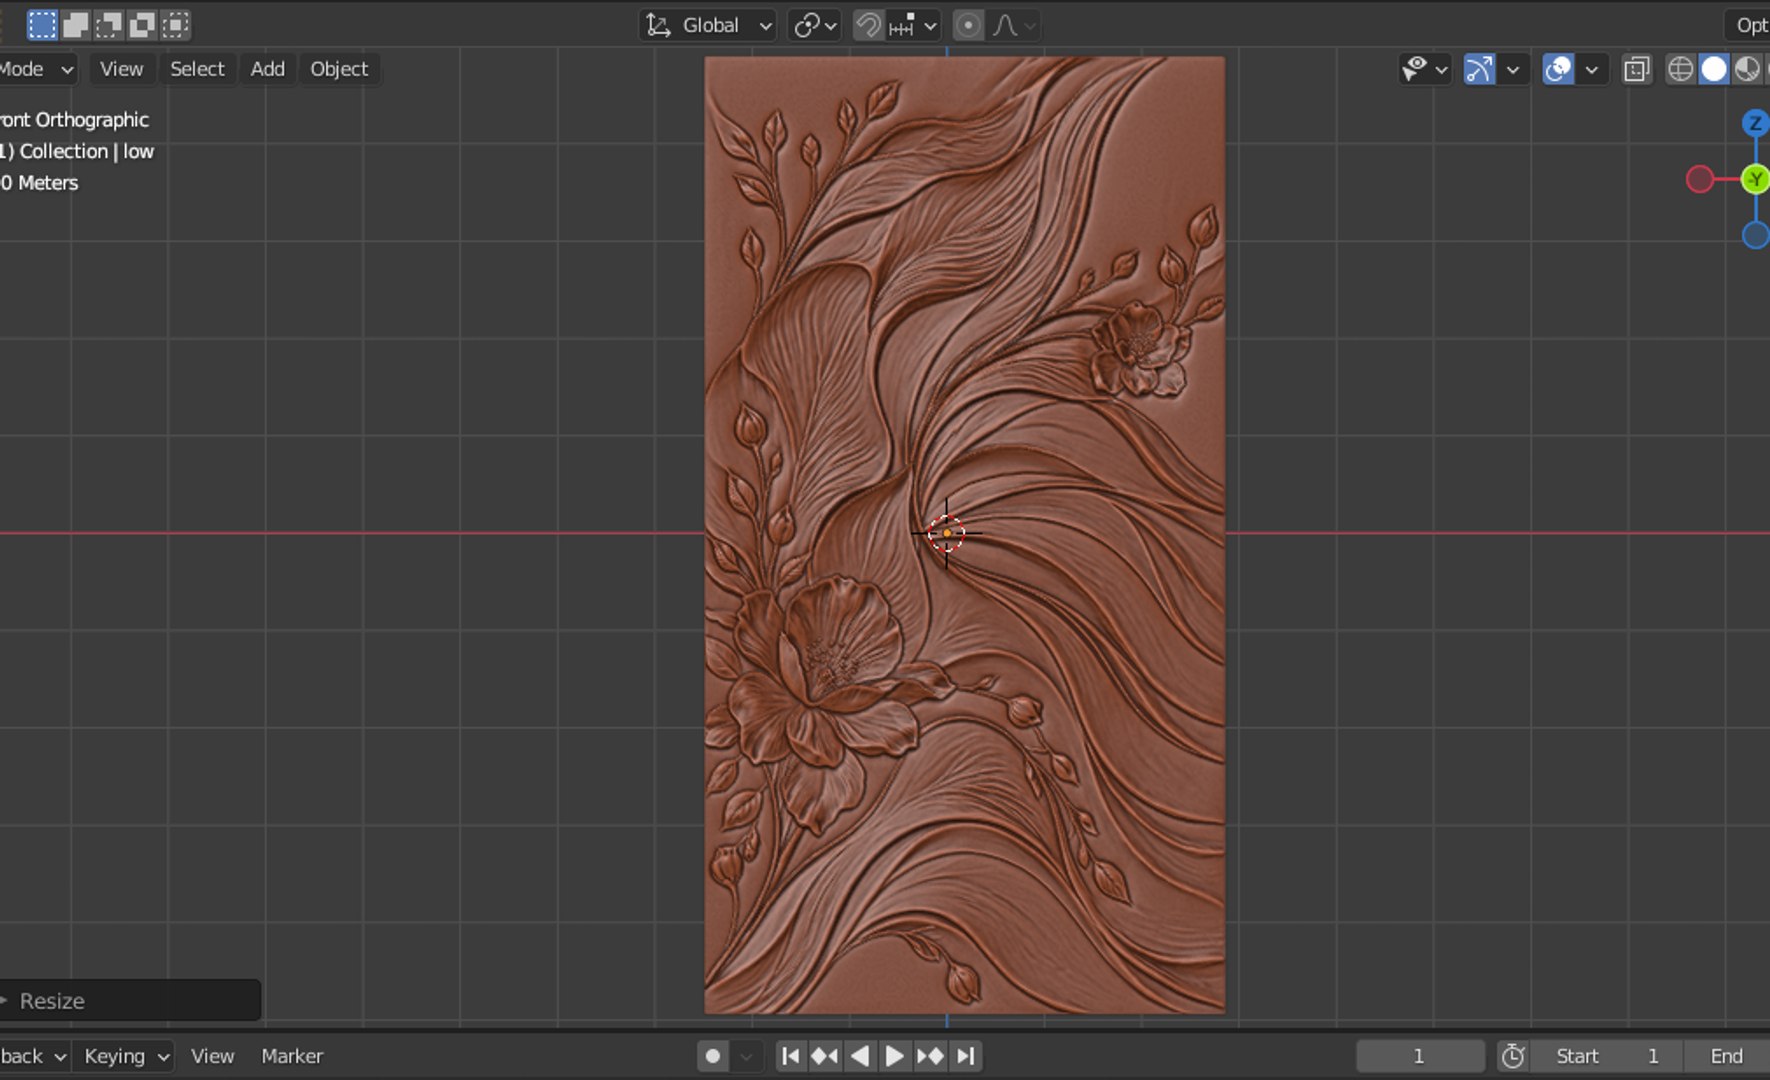Switch to Material Preview shading
The image size is (1770, 1080).
[x=1747, y=69]
